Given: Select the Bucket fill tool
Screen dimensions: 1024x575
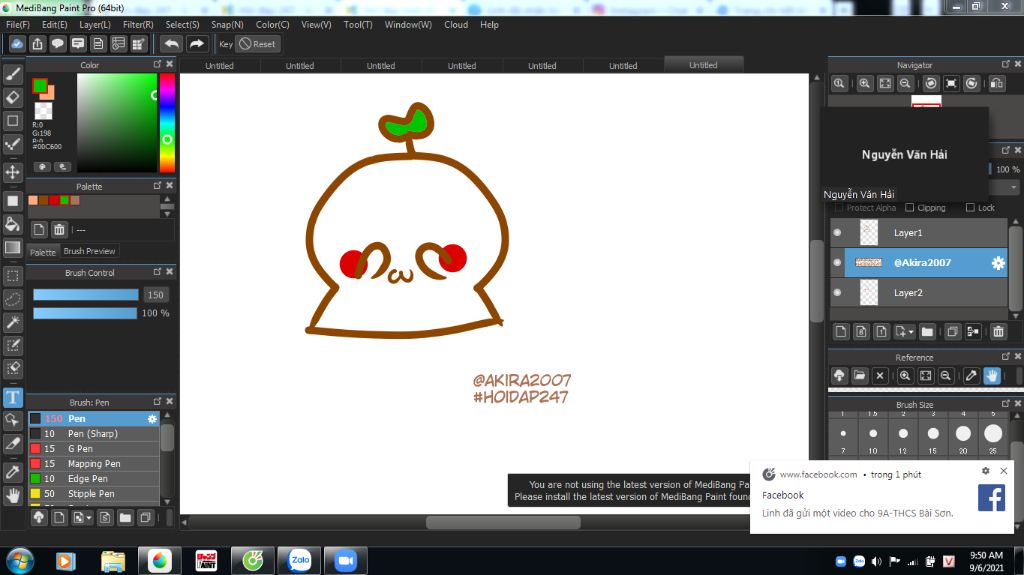Looking at the screenshot, I should point(12,224).
